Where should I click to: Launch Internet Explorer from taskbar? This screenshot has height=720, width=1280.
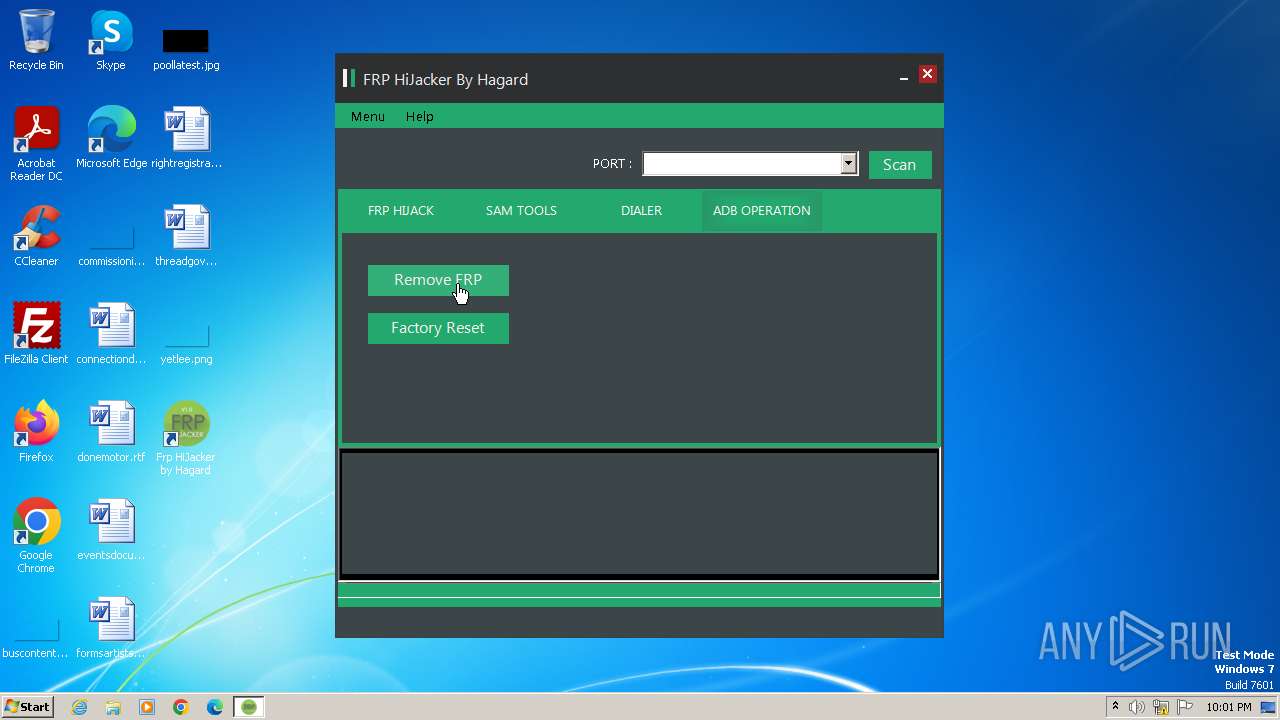point(80,707)
